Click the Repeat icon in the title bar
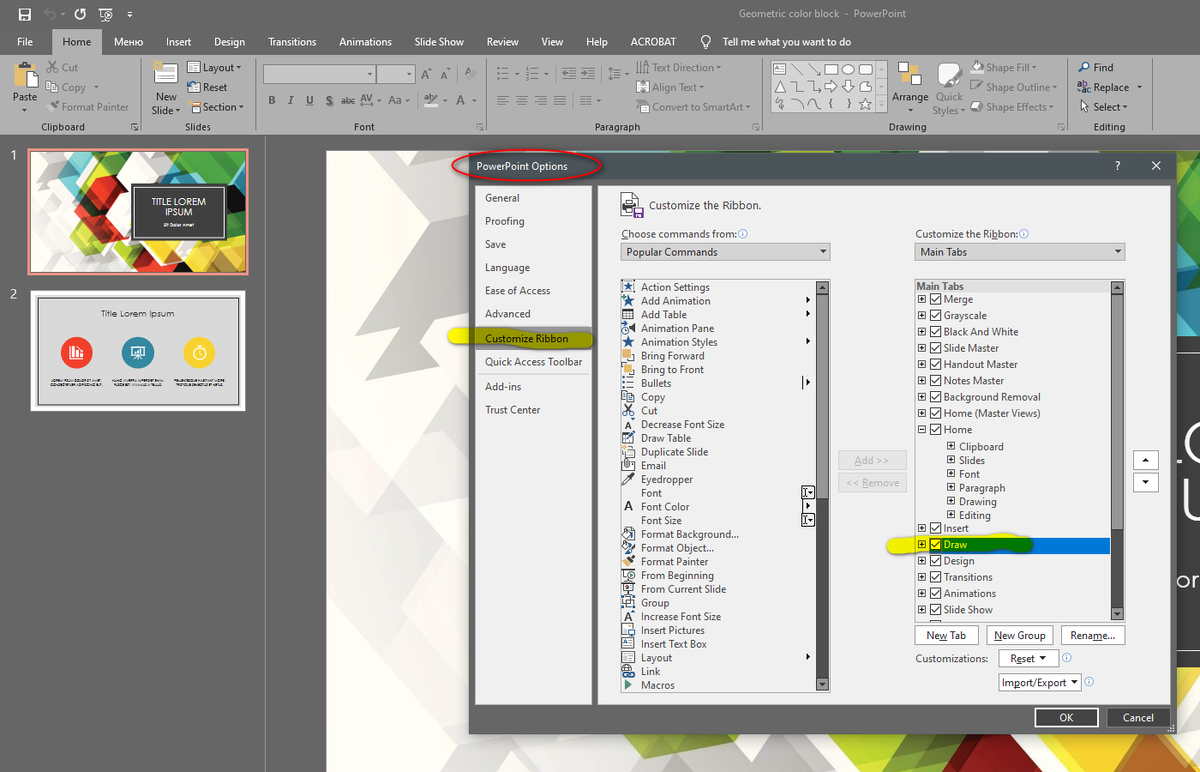This screenshot has width=1200, height=772. tap(80, 15)
